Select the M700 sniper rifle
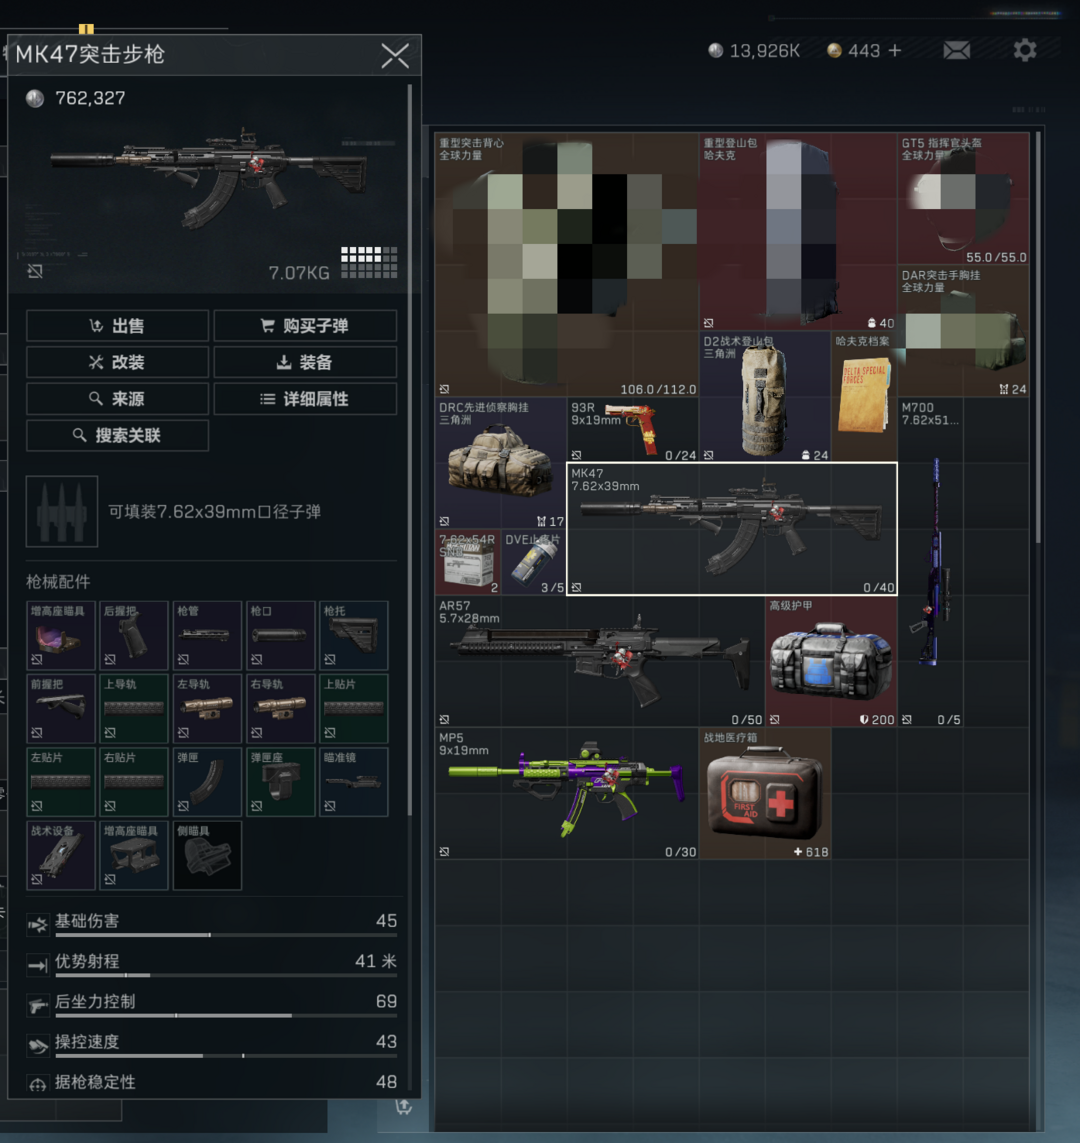The width and height of the screenshot is (1080, 1143). coord(931,562)
